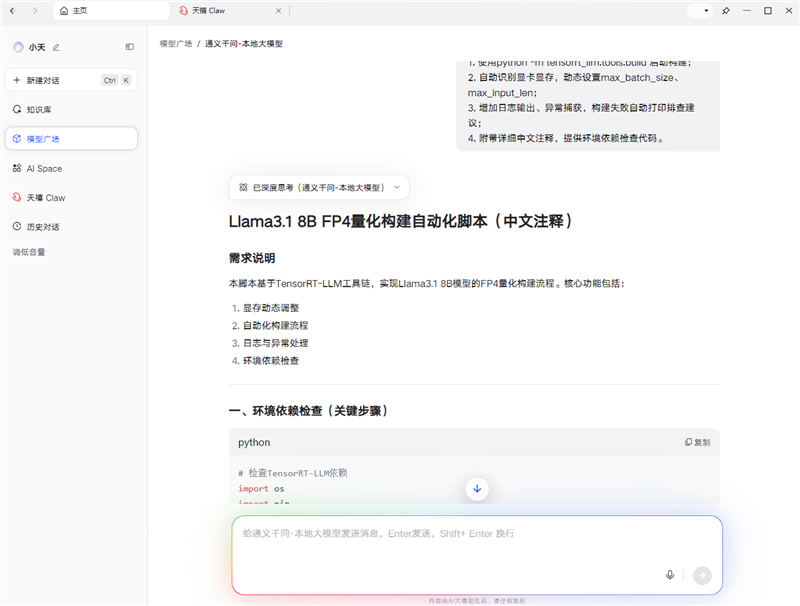
Task: Expand the 已深度思考 thinking section
Action: tap(319, 188)
